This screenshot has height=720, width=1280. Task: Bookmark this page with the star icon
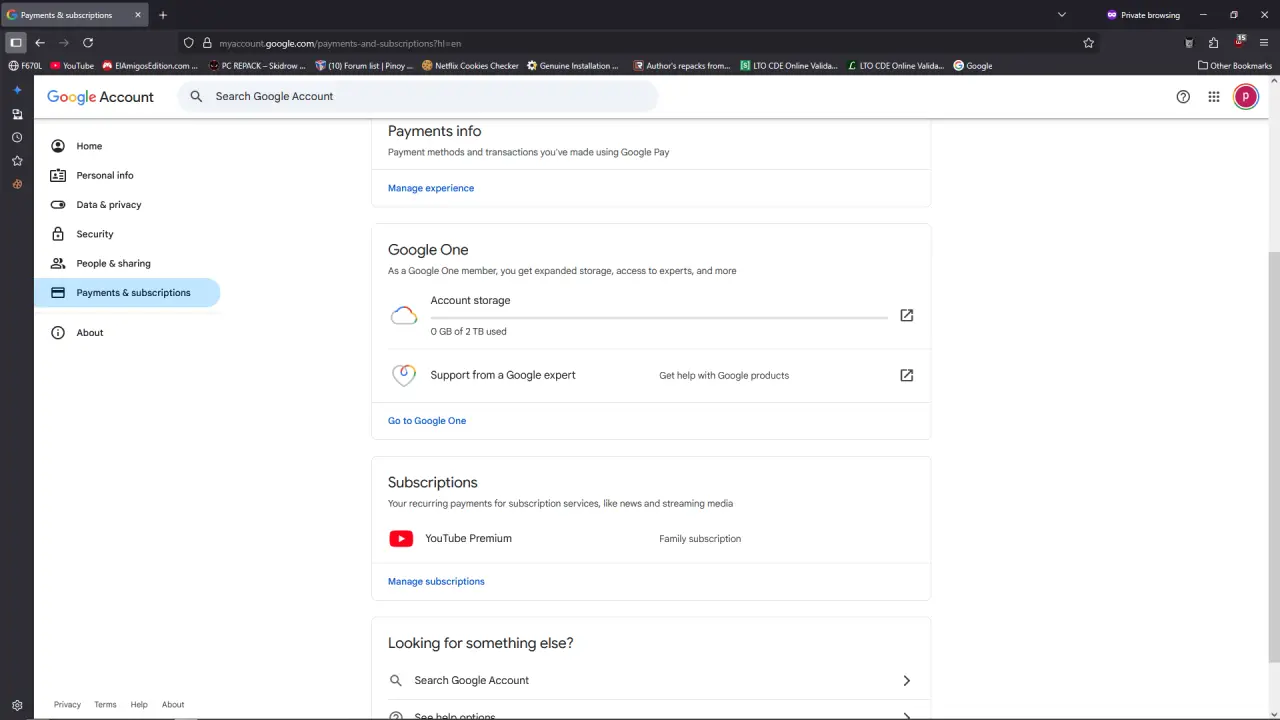[1089, 43]
